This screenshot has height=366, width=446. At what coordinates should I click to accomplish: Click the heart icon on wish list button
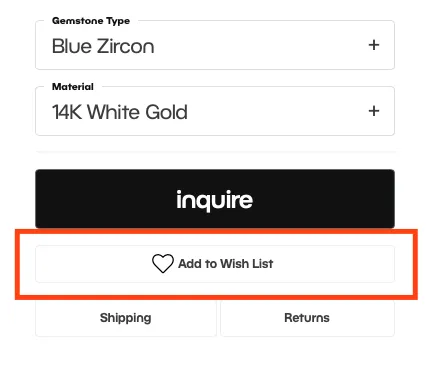pyautogui.click(x=163, y=263)
